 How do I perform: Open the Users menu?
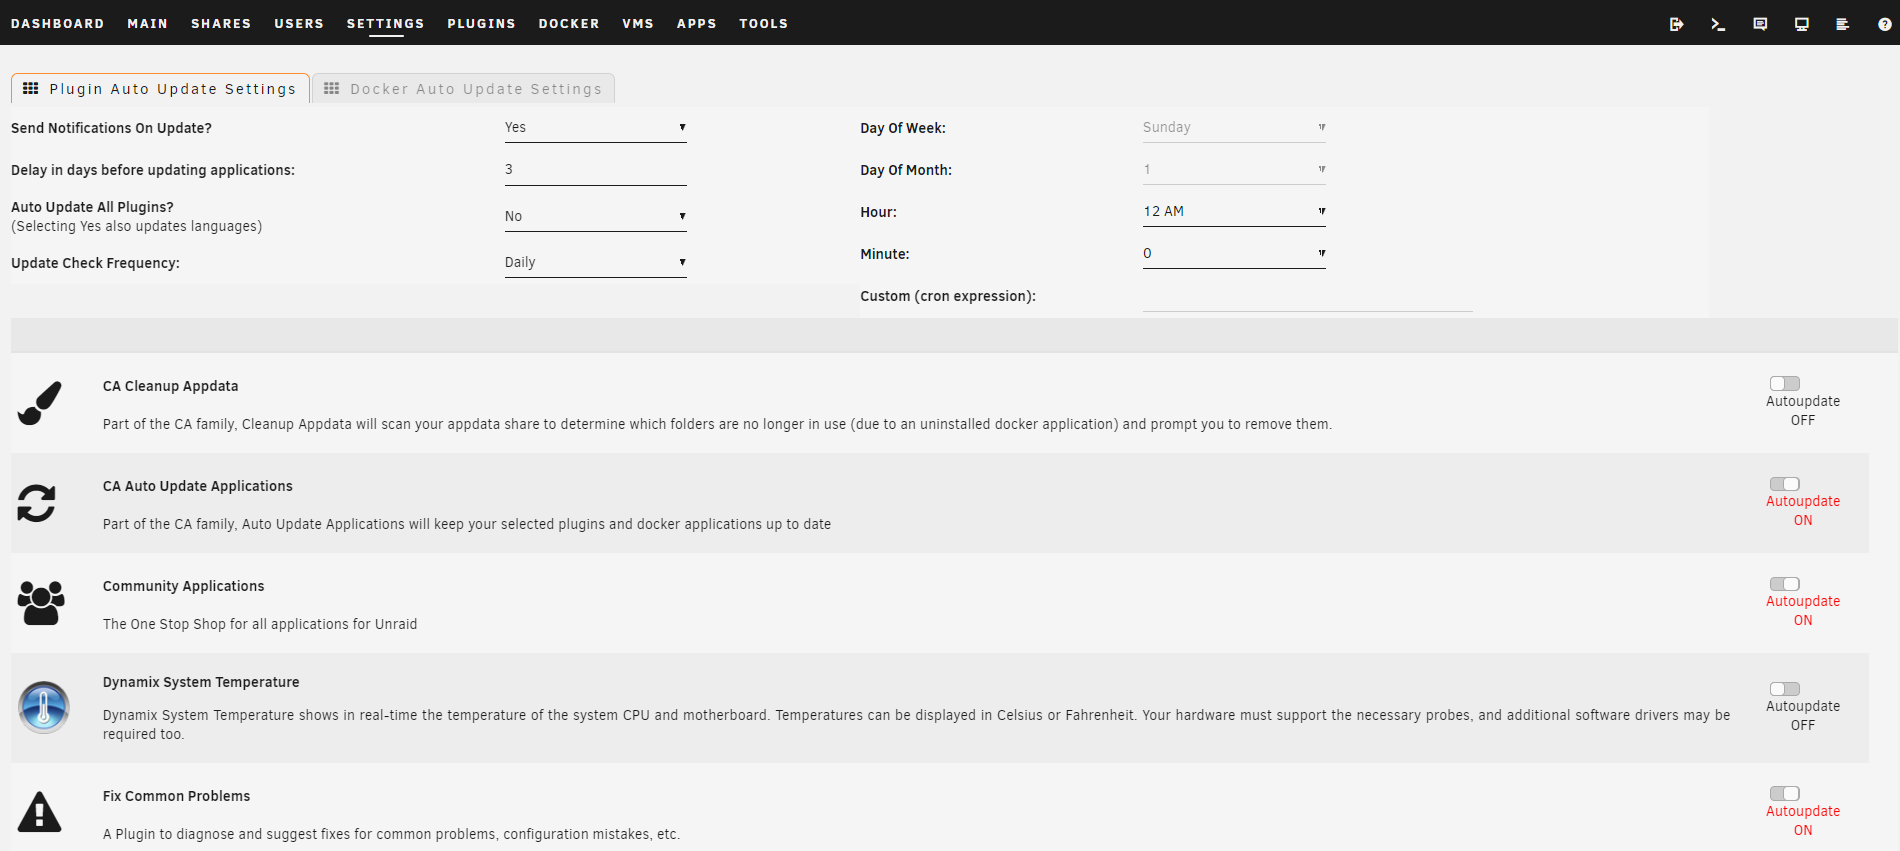coord(299,23)
